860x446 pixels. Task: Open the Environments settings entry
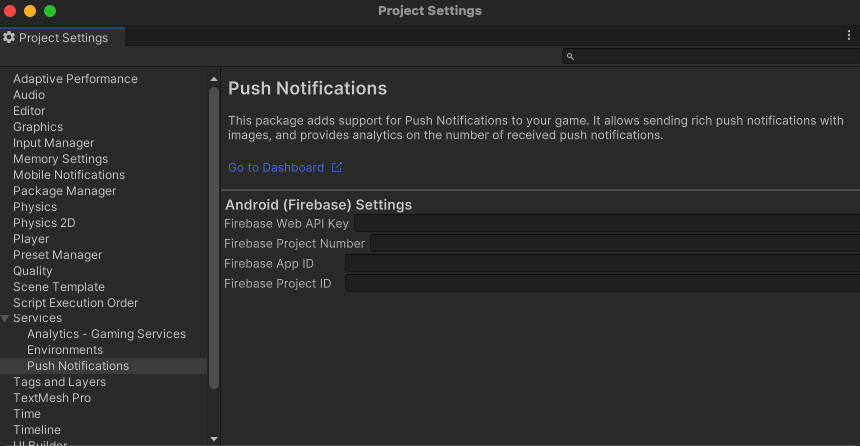tap(65, 350)
